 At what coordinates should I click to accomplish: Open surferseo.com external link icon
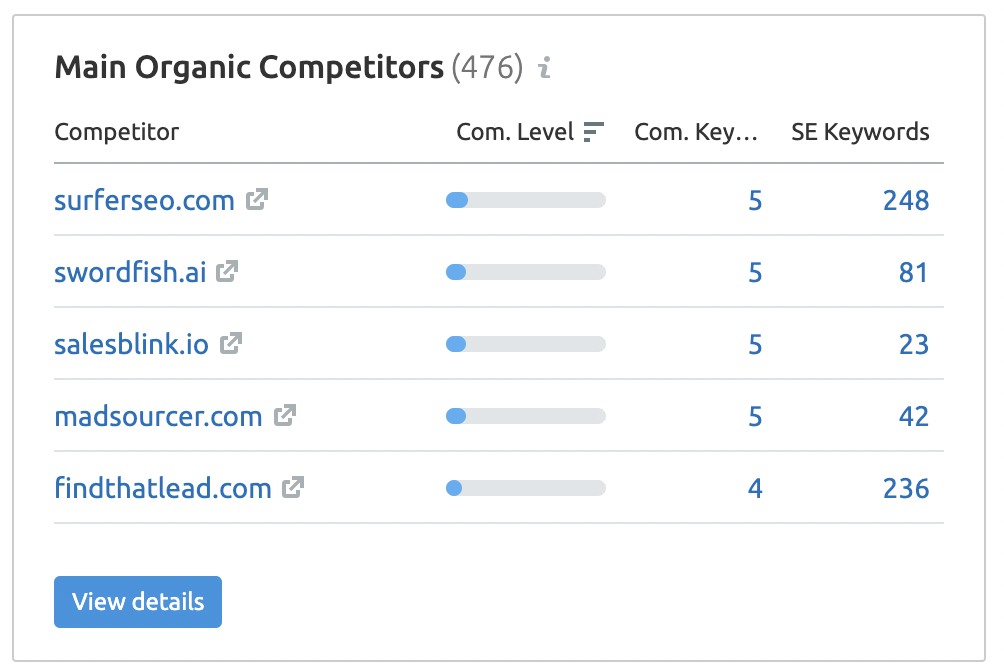257,200
